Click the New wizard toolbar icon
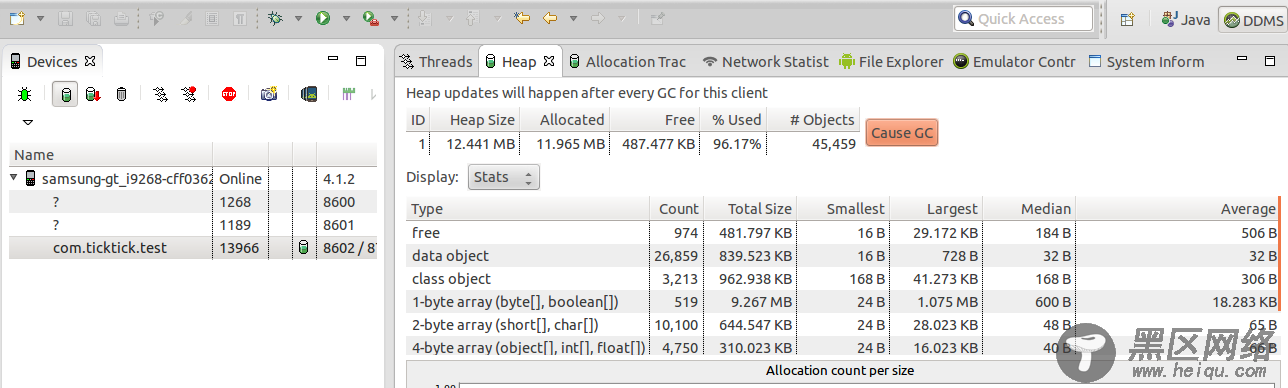The image size is (1288, 388). [16, 18]
